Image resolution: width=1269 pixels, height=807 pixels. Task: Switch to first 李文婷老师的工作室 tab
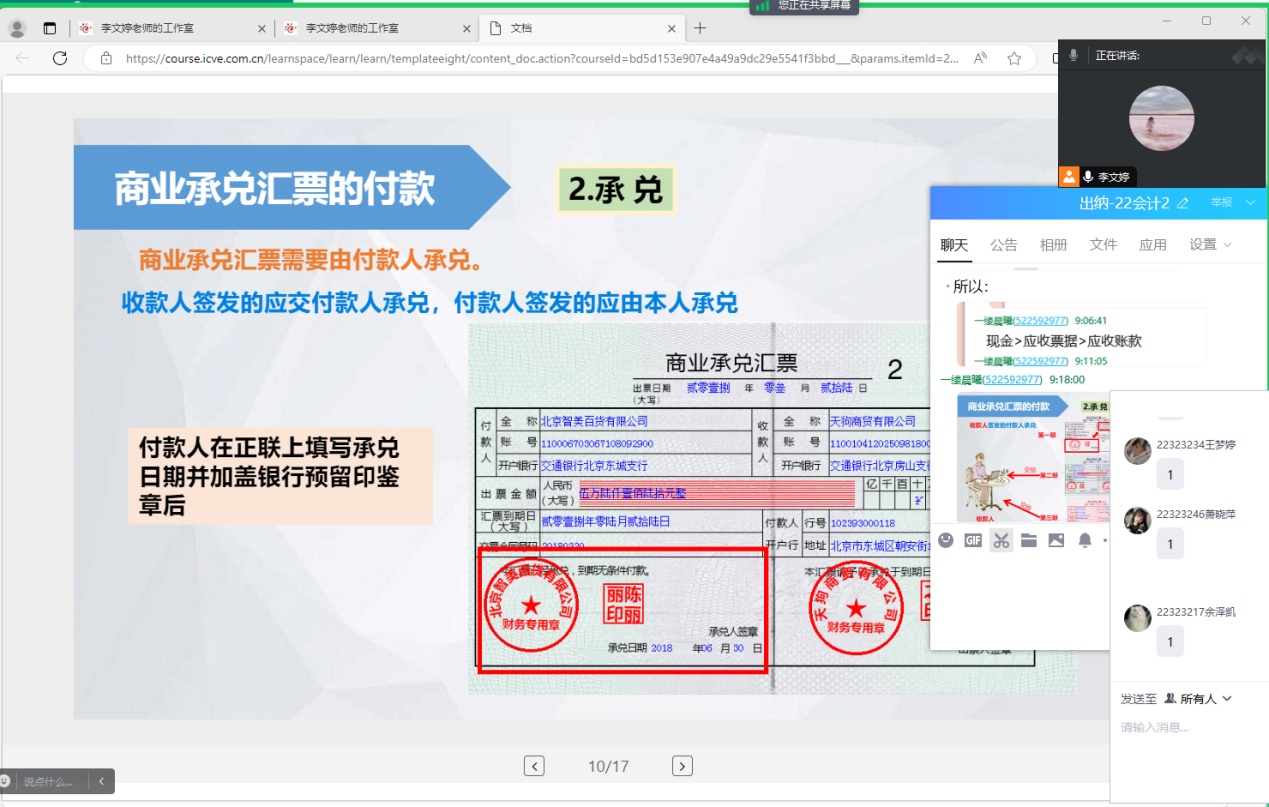point(172,28)
